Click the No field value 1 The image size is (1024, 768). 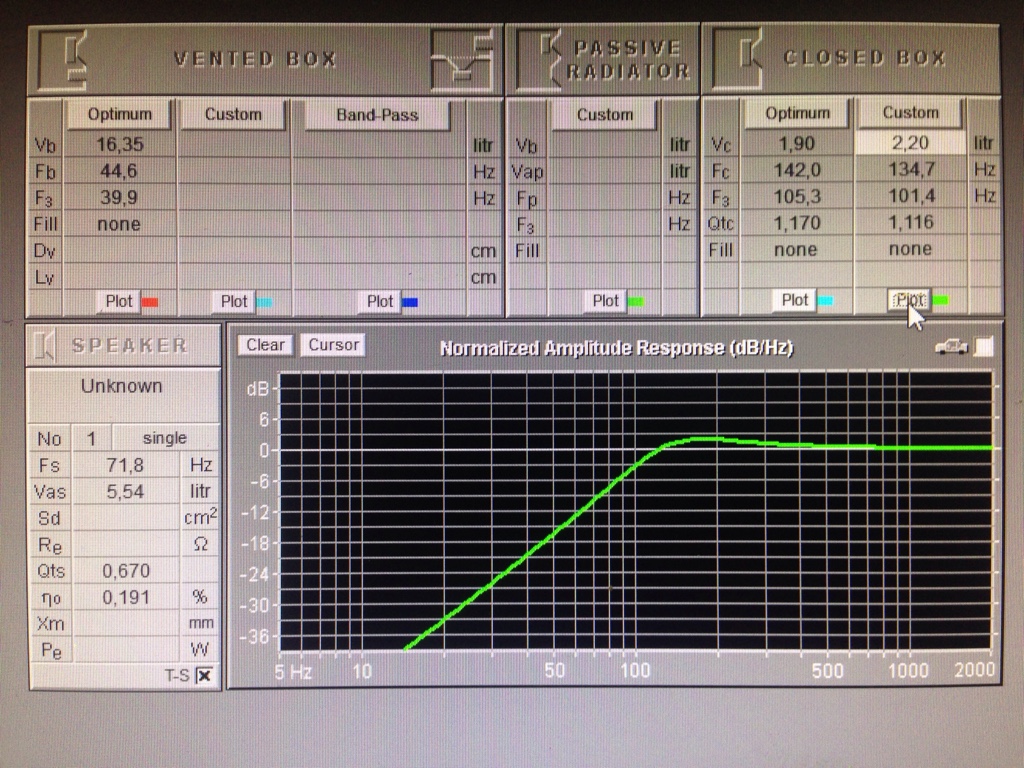pos(91,438)
